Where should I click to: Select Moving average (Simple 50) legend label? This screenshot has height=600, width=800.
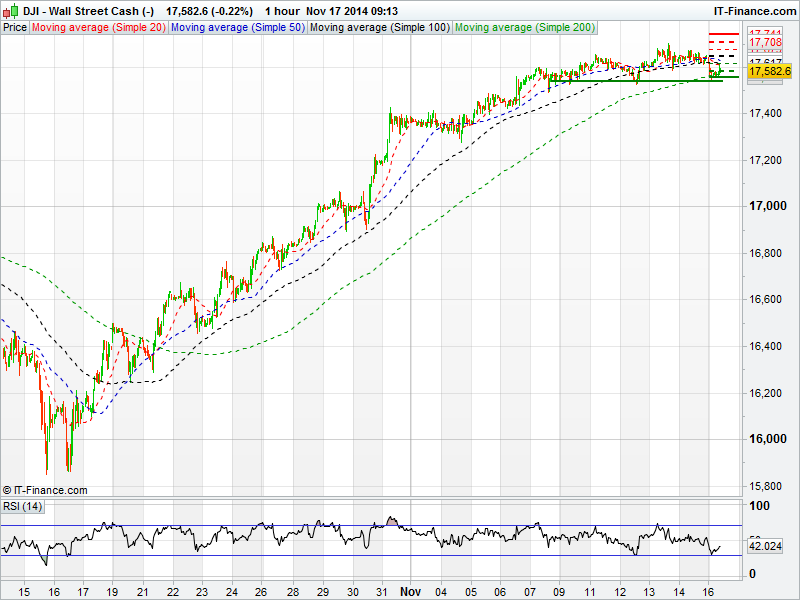coord(238,27)
